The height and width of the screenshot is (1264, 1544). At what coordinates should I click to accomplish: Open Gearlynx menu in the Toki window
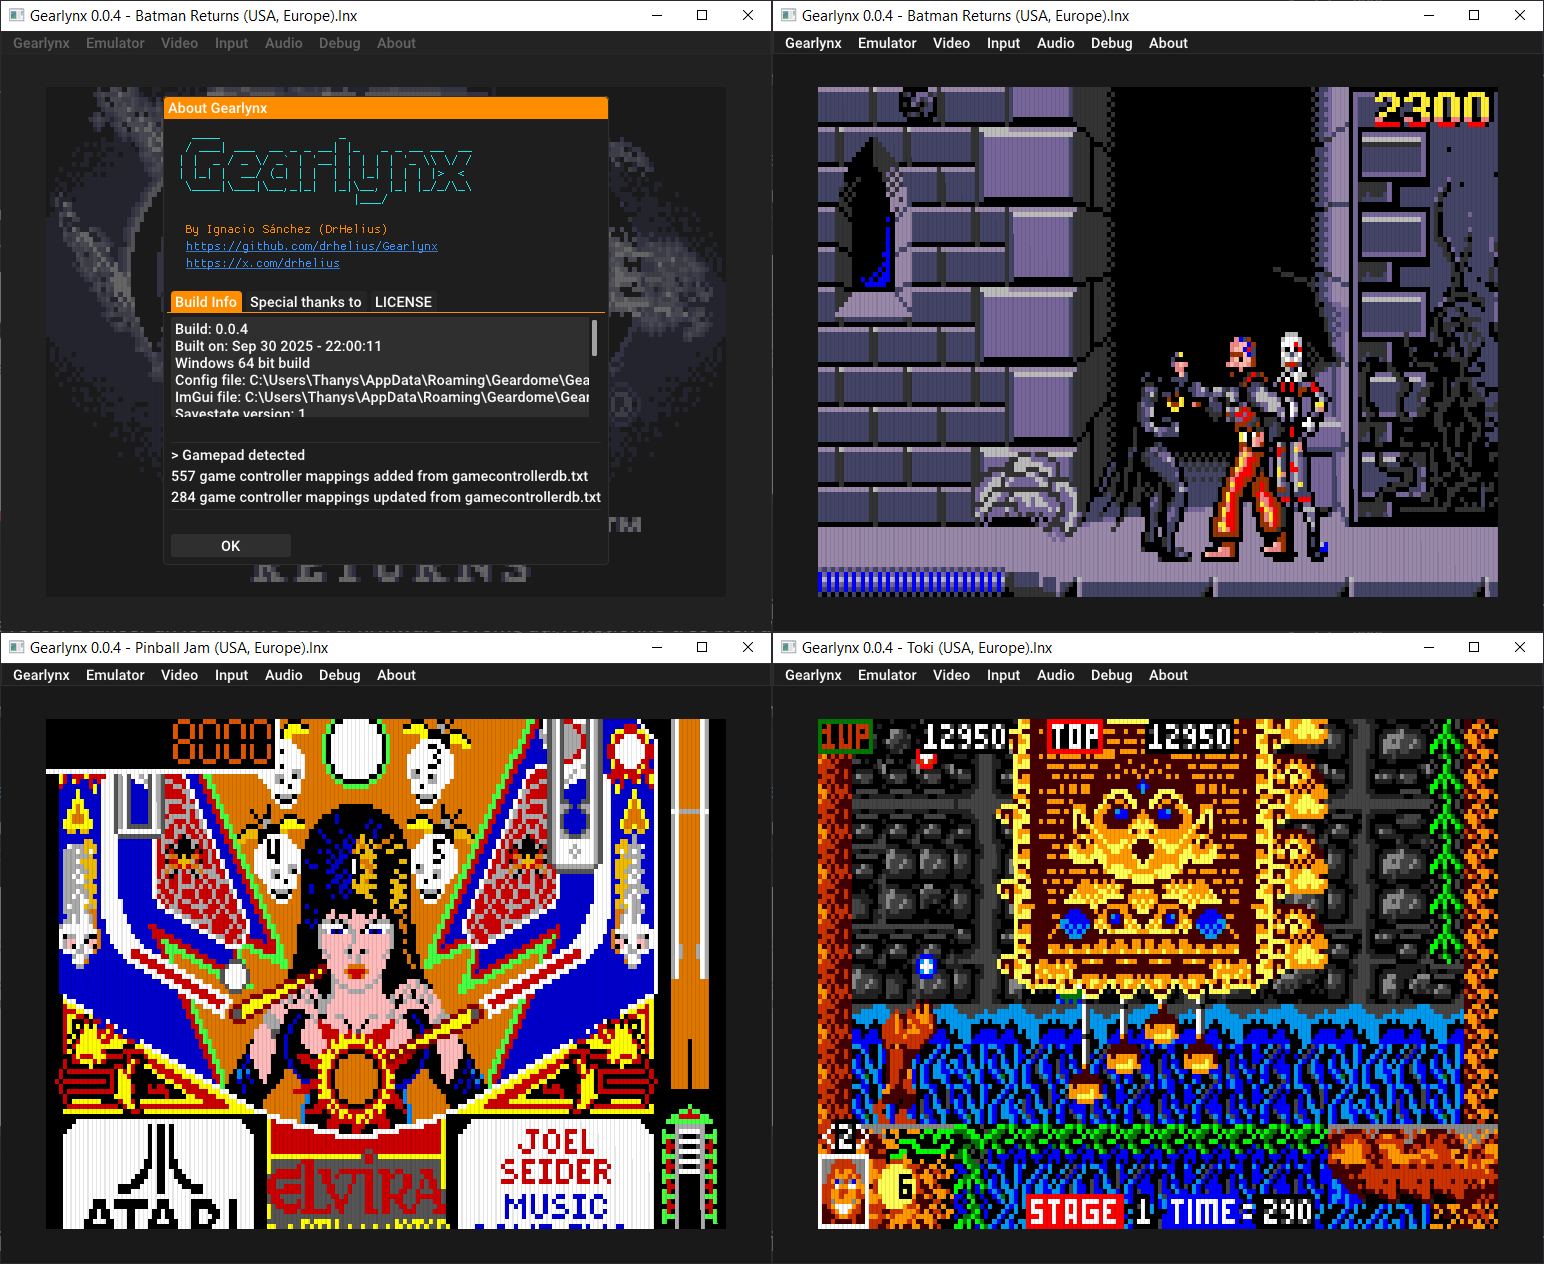point(813,675)
